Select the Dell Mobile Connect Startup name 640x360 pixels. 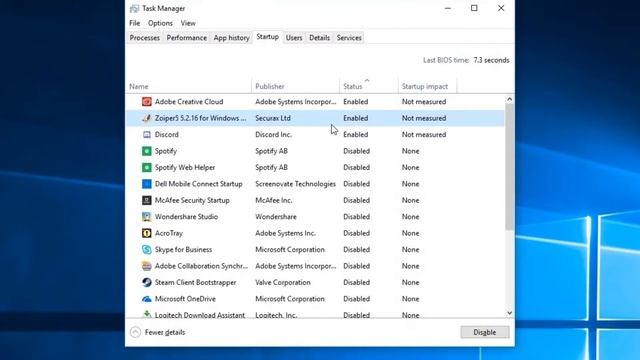[199, 184]
